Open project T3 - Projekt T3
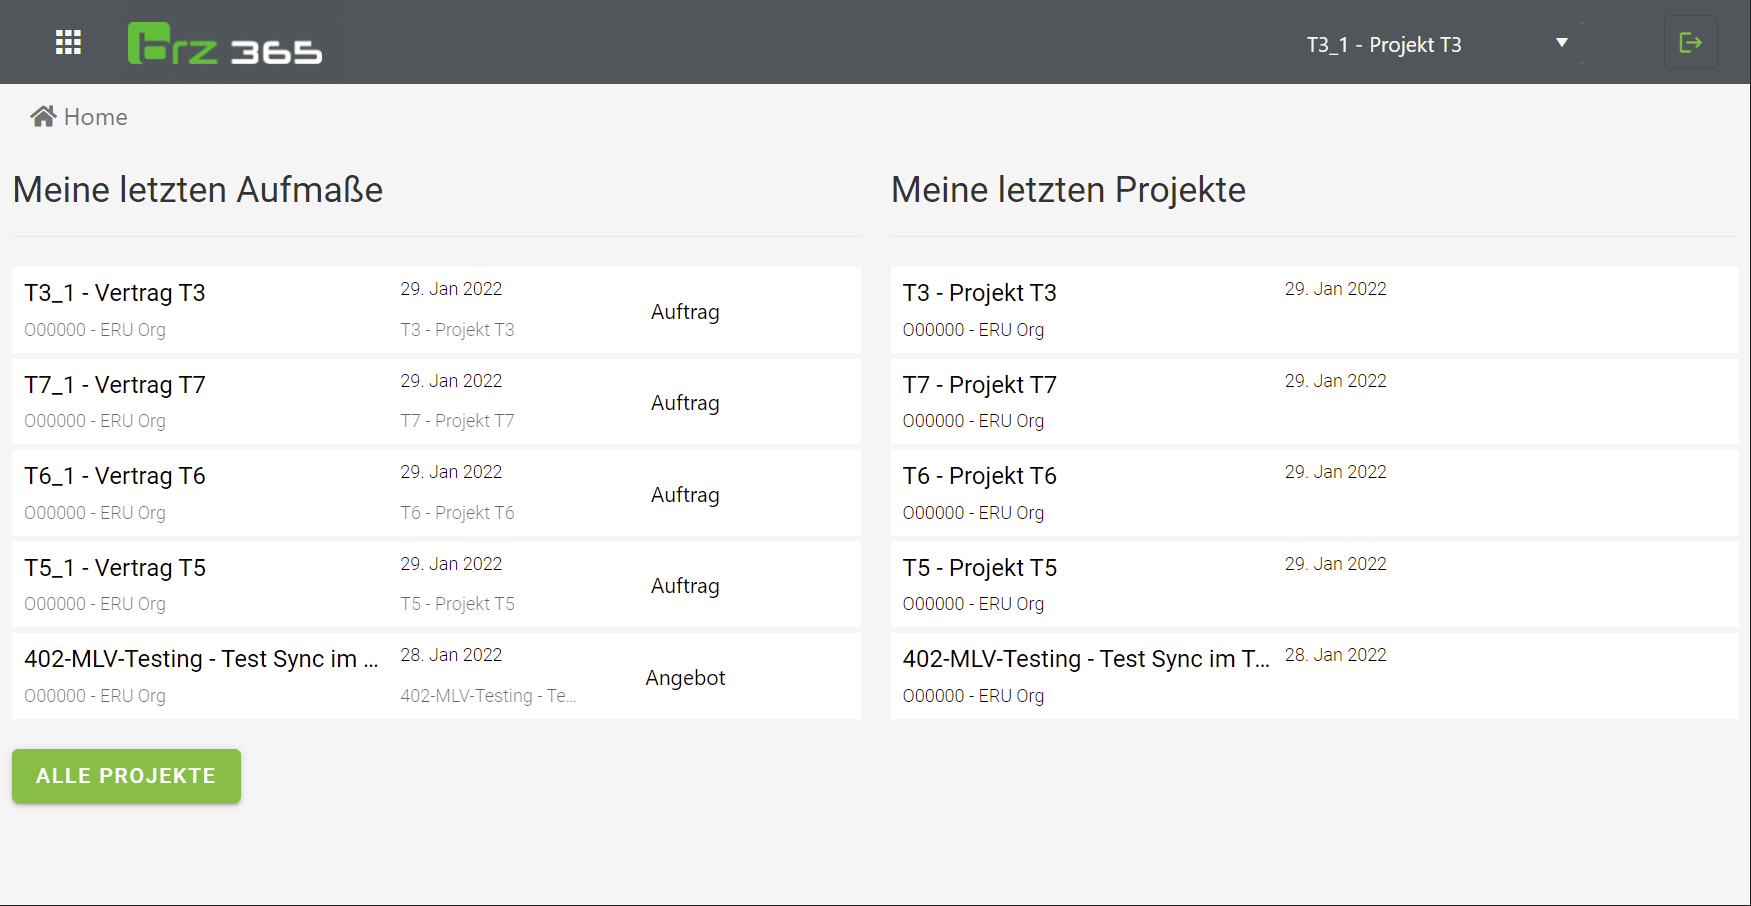 979,293
